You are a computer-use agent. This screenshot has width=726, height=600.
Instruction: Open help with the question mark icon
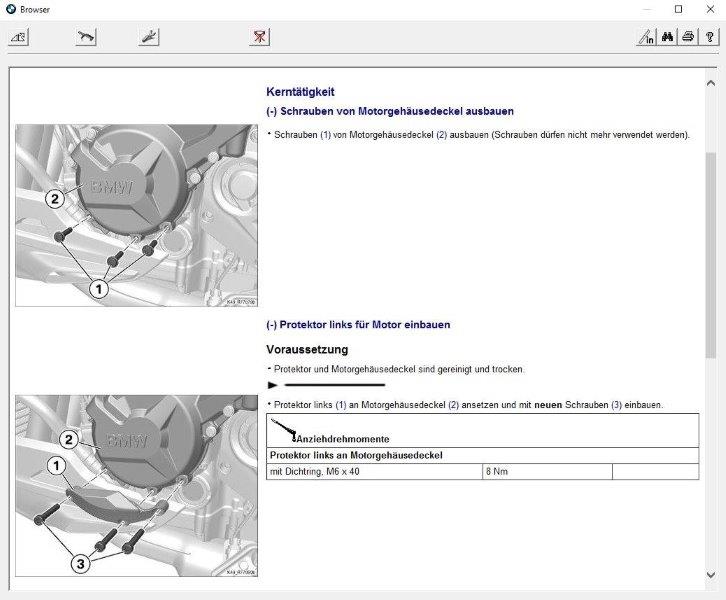point(709,38)
